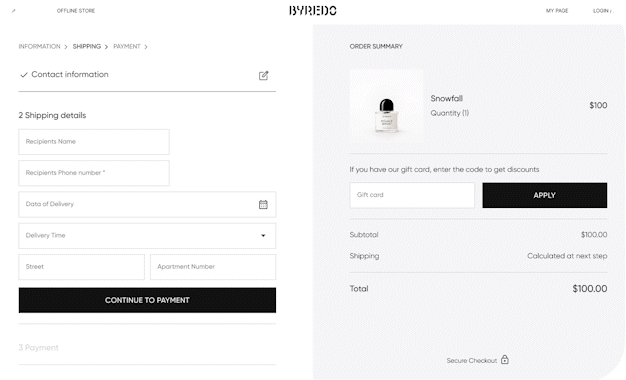Apply the gift card code

click(545, 195)
